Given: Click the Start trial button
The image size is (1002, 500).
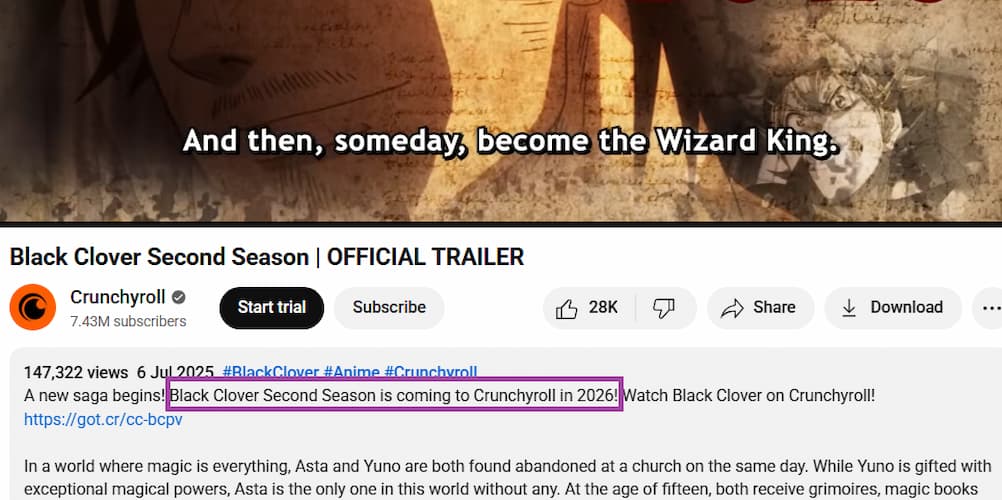Looking at the screenshot, I should tap(272, 308).
